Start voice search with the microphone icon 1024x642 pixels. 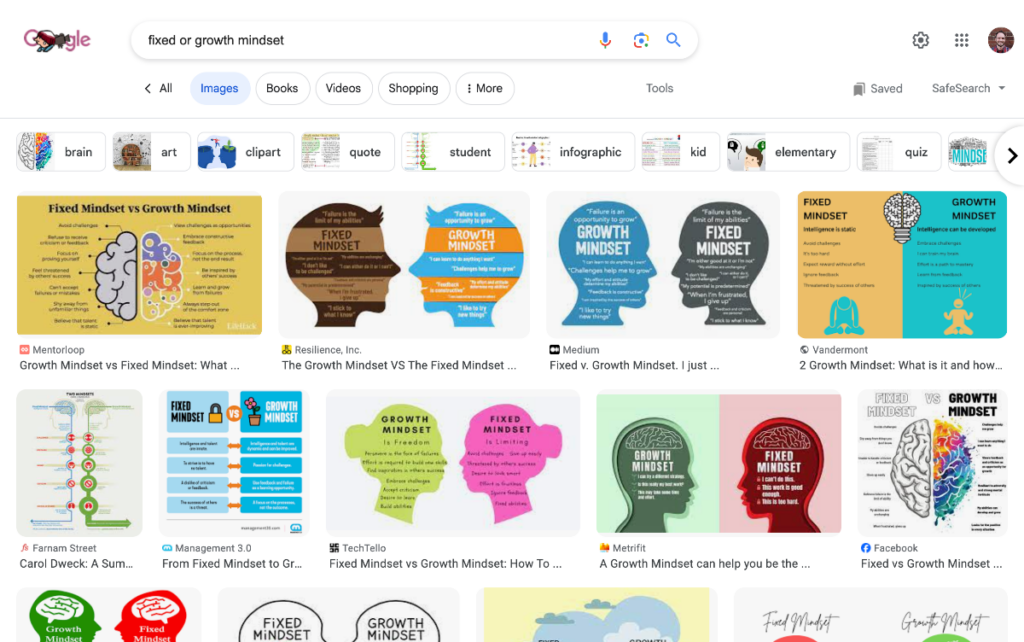tap(605, 40)
